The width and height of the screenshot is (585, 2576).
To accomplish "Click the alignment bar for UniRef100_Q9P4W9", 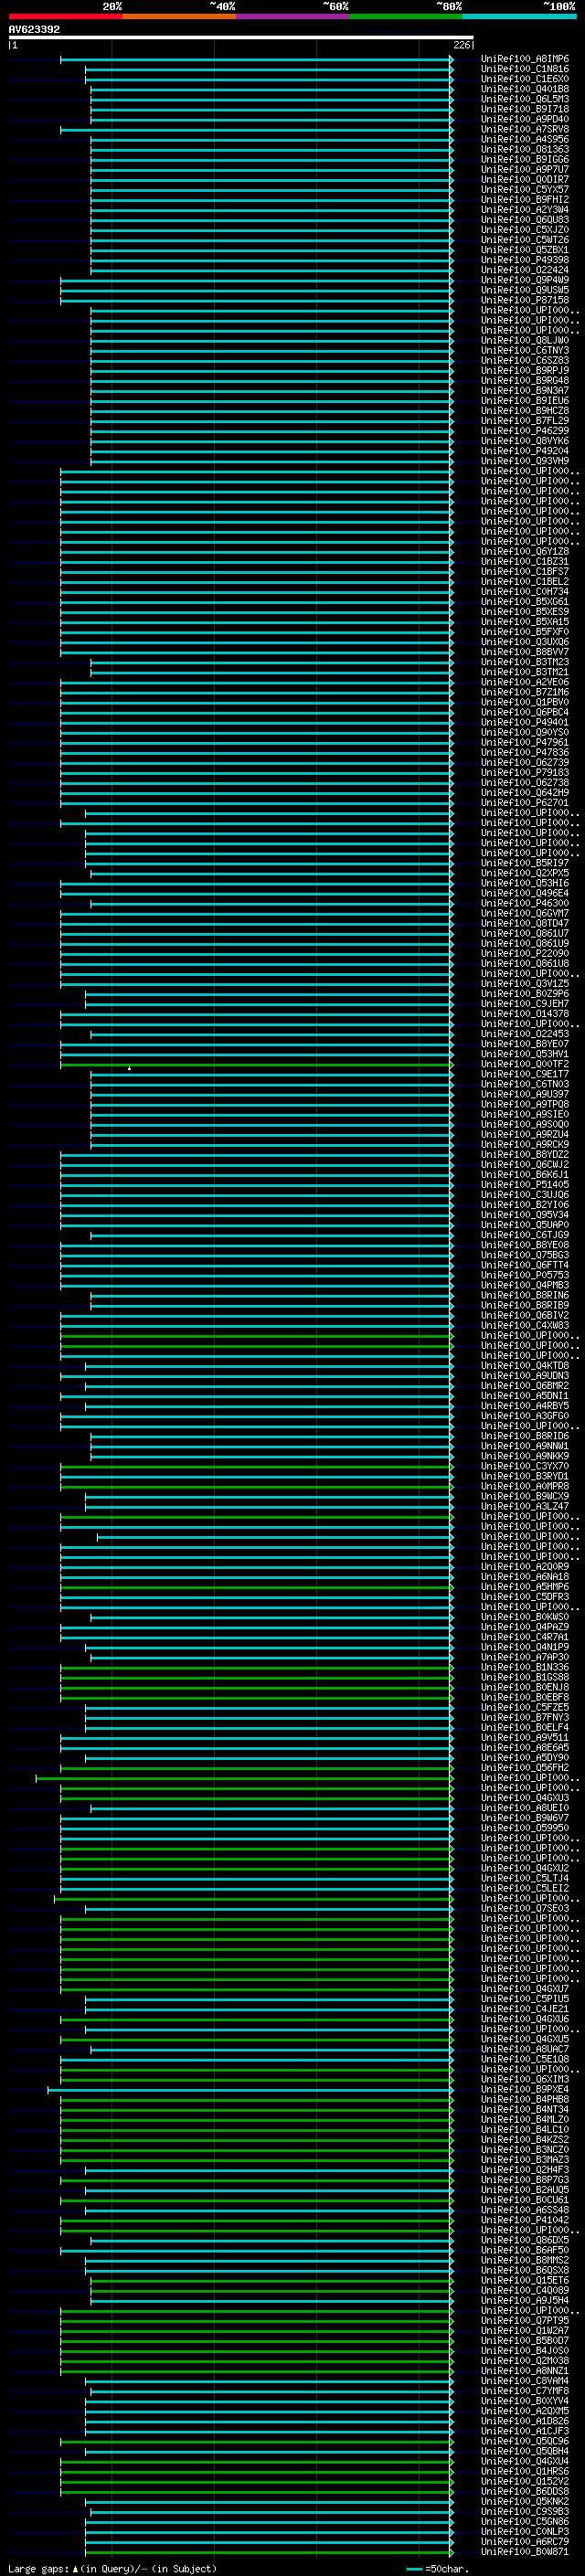I will 257,280.
